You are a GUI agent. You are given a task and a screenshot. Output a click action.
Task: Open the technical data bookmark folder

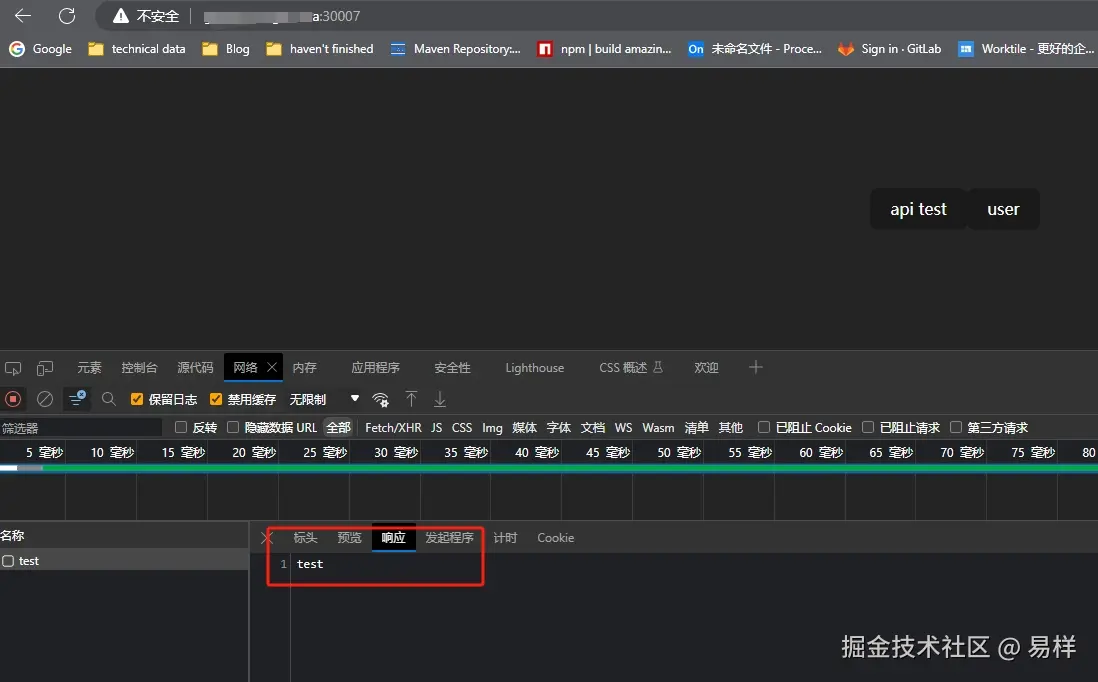[x=137, y=49]
